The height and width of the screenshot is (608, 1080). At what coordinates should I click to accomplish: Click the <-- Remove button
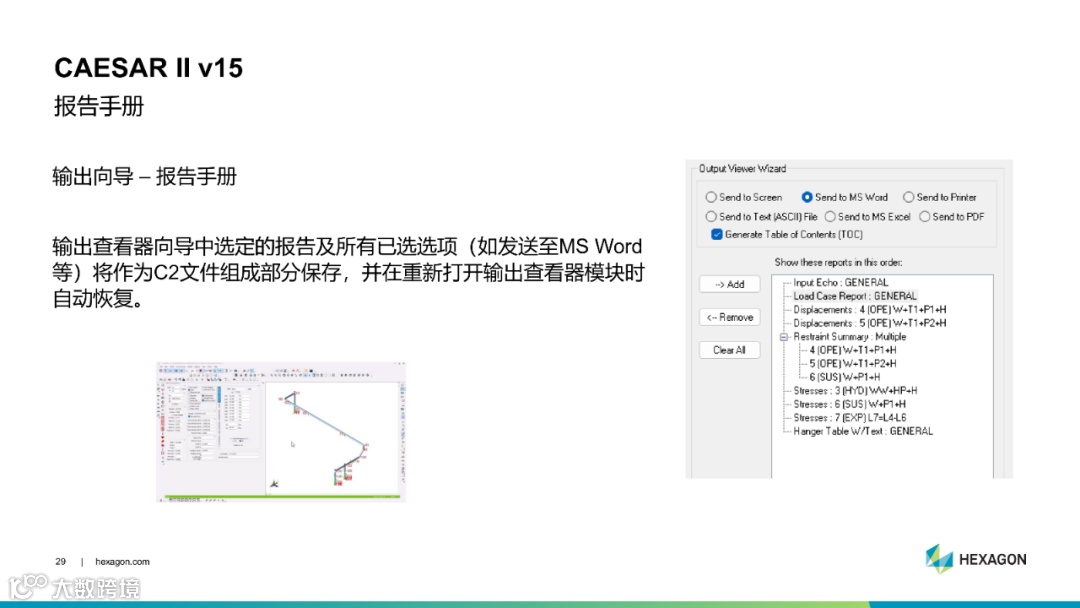(729, 317)
